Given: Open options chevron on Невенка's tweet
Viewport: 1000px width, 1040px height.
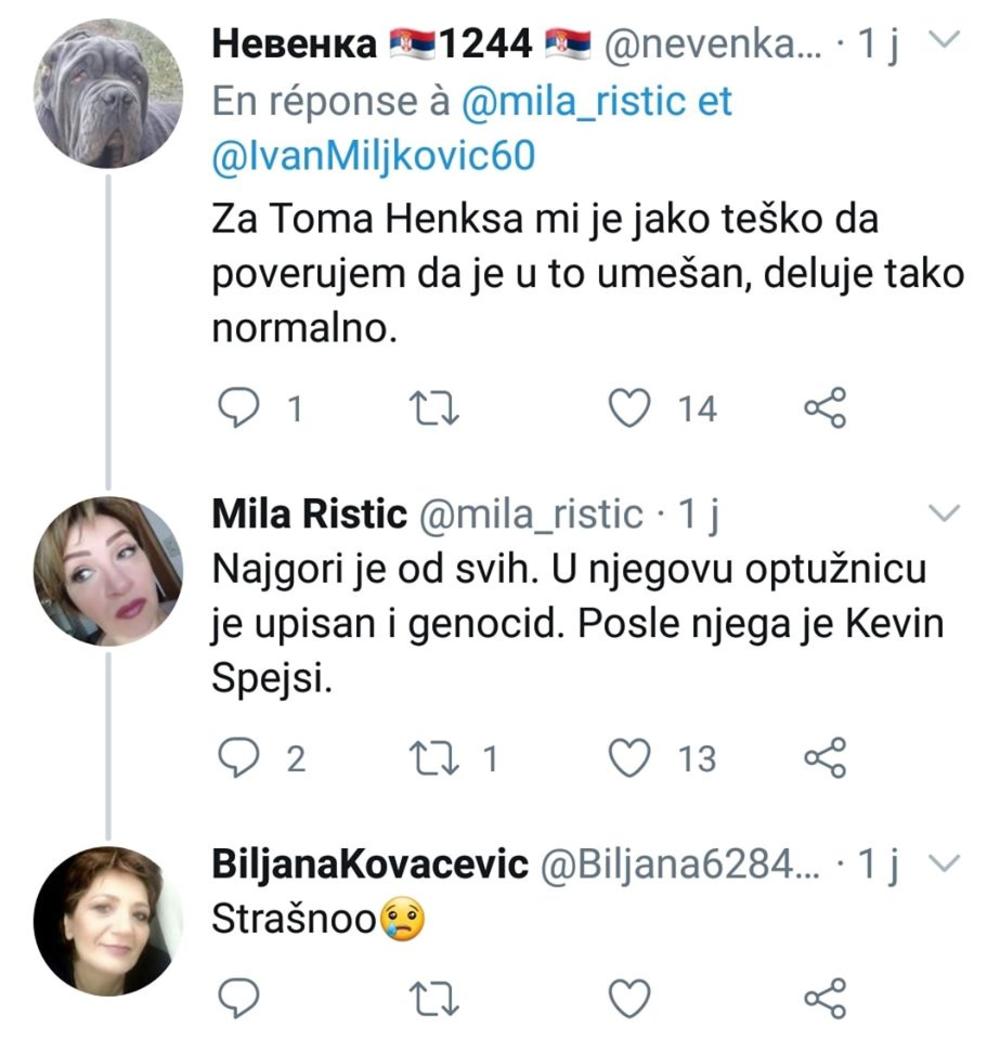Looking at the screenshot, I should [x=942, y=42].
